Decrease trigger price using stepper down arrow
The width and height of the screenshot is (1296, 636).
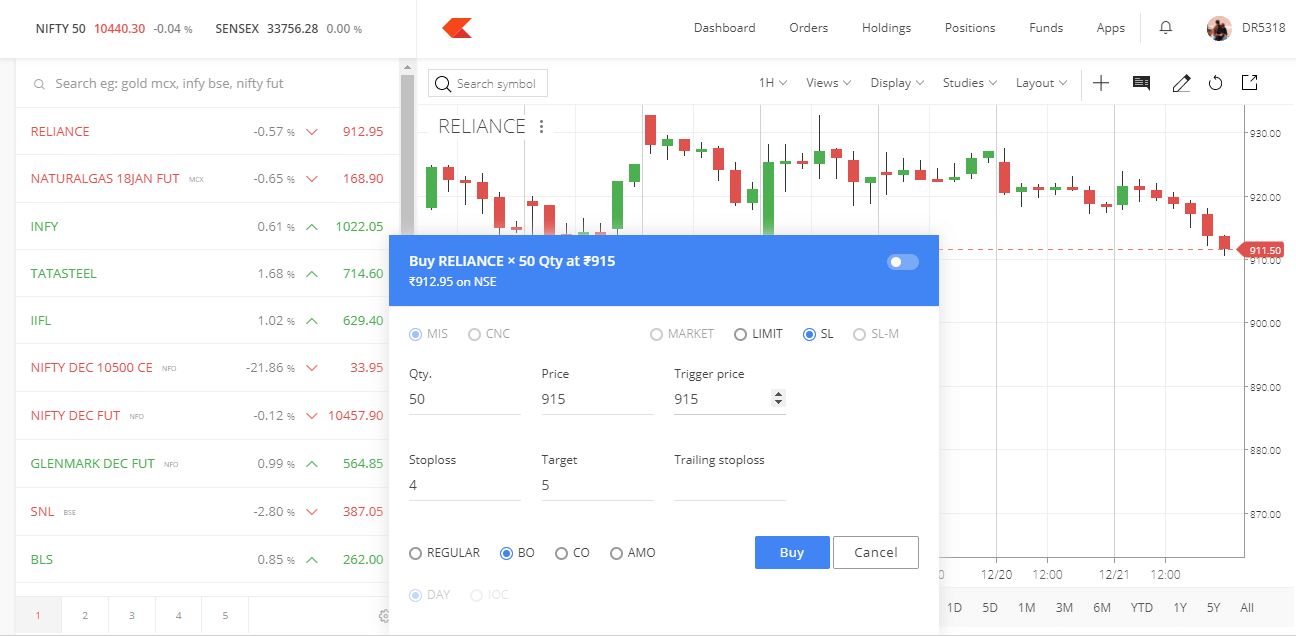pos(779,403)
